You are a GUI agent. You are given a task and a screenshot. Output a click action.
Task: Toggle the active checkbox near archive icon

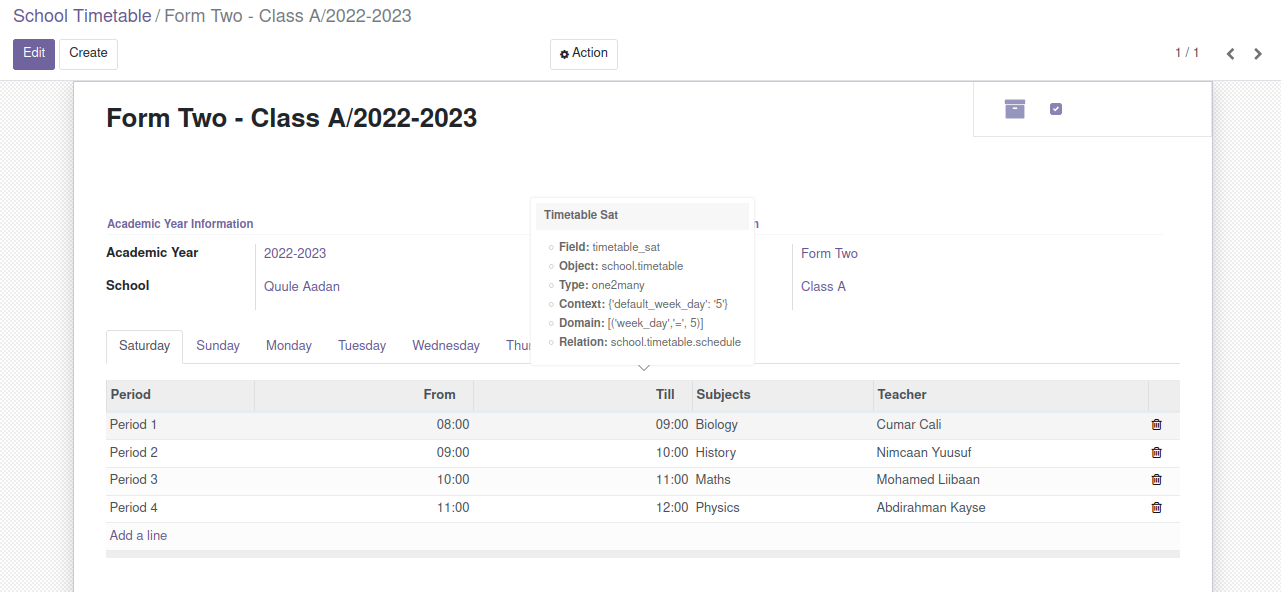(1056, 109)
